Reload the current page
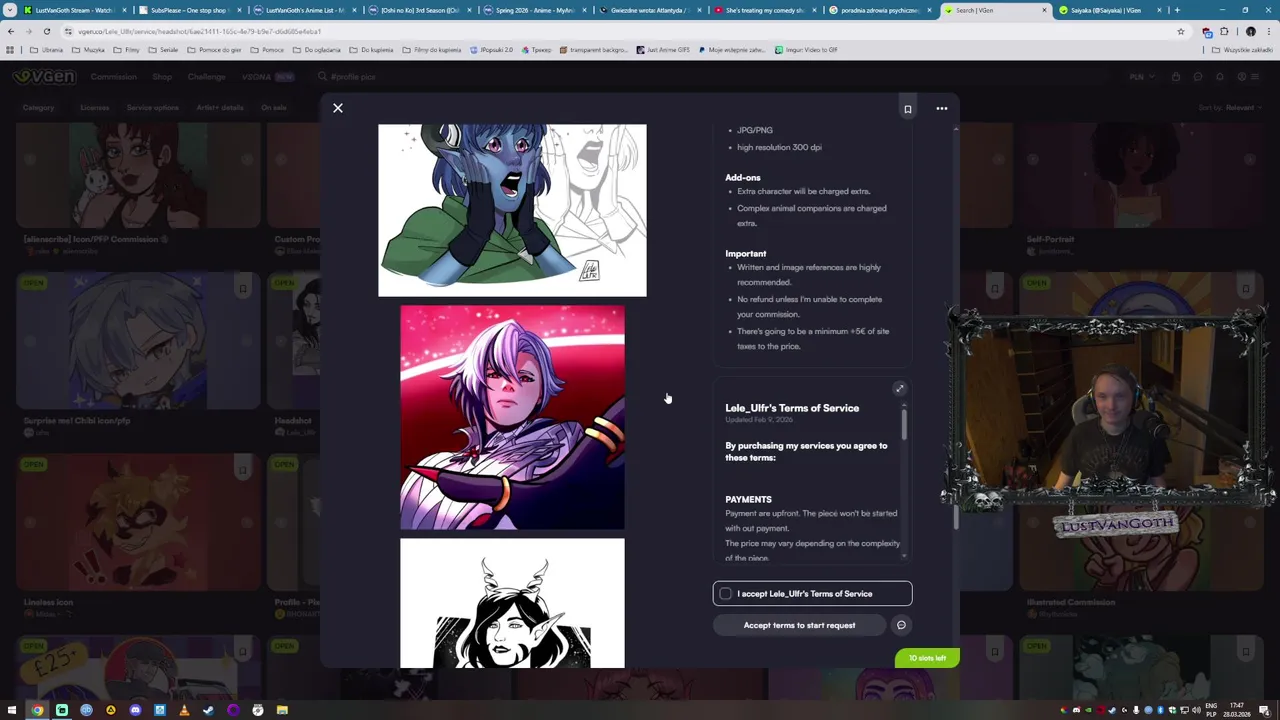This screenshot has width=1280, height=720. [46, 31]
